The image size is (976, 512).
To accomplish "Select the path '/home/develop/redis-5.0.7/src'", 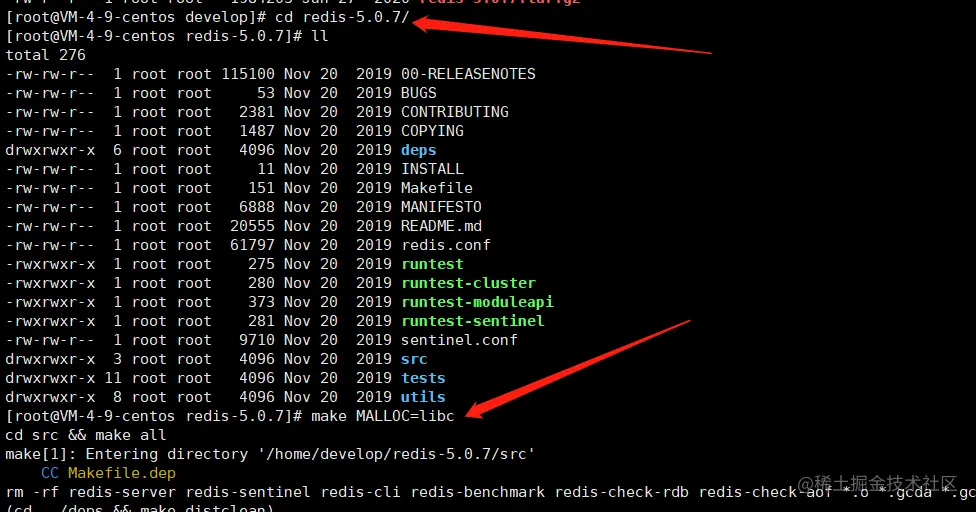I will pyautogui.click(x=396, y=454).
